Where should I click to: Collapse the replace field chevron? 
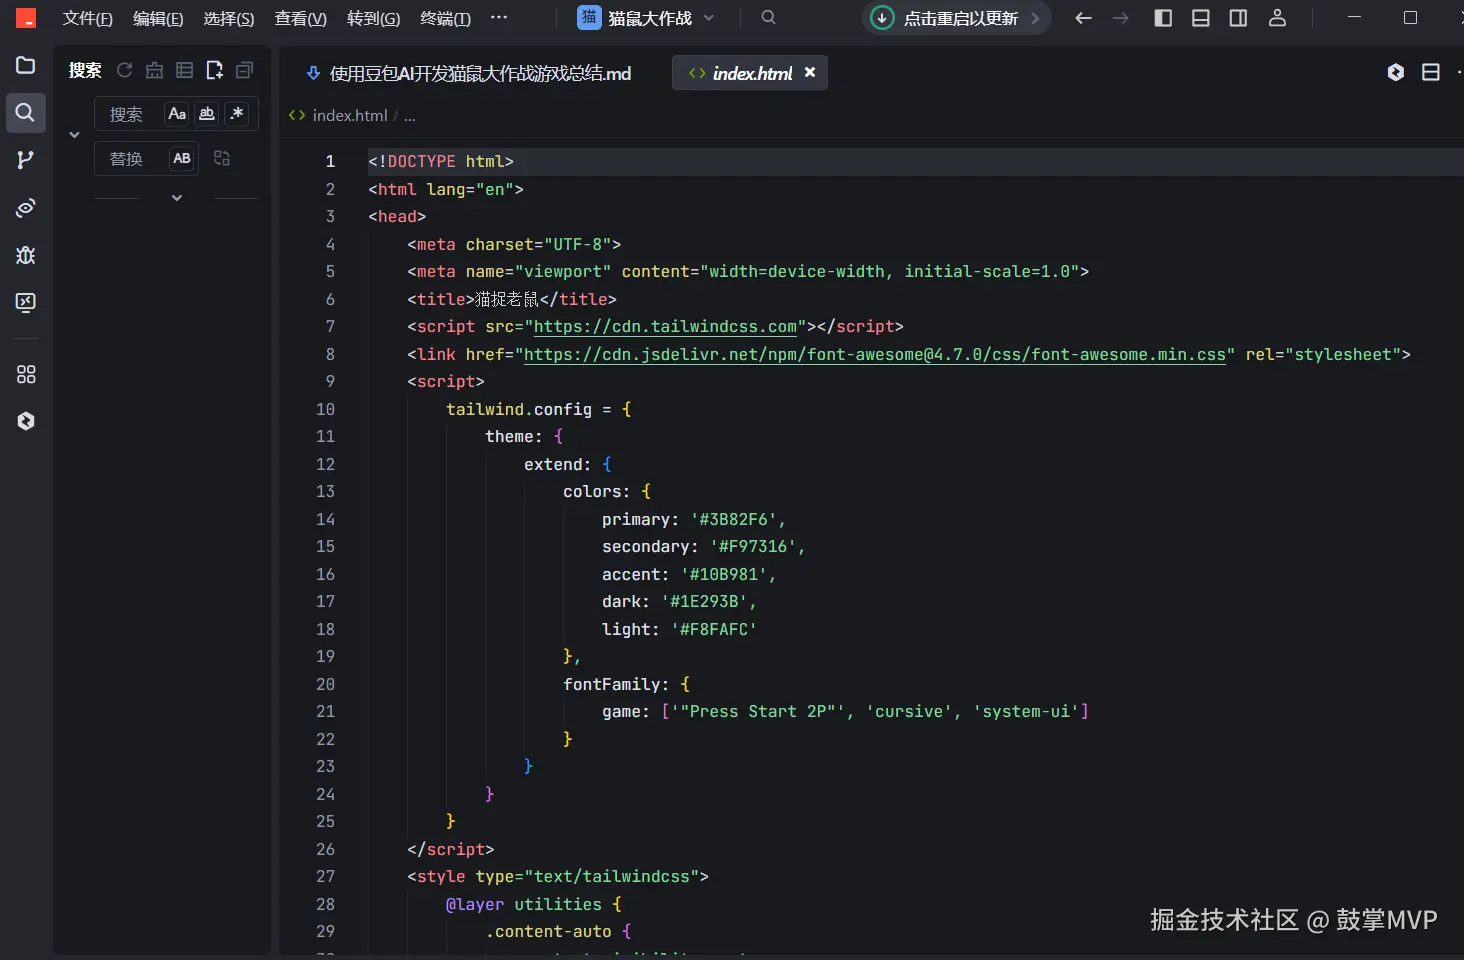tap(74, 135)
